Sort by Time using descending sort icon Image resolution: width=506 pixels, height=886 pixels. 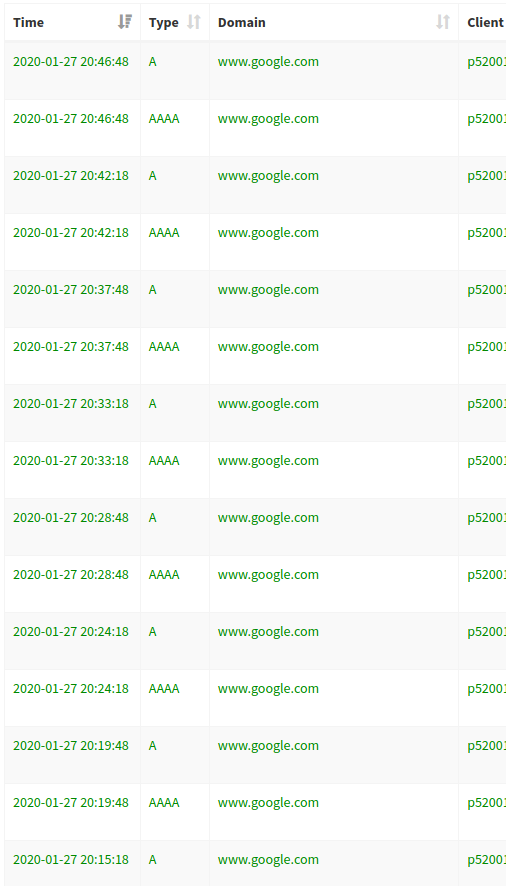[125, 22]
